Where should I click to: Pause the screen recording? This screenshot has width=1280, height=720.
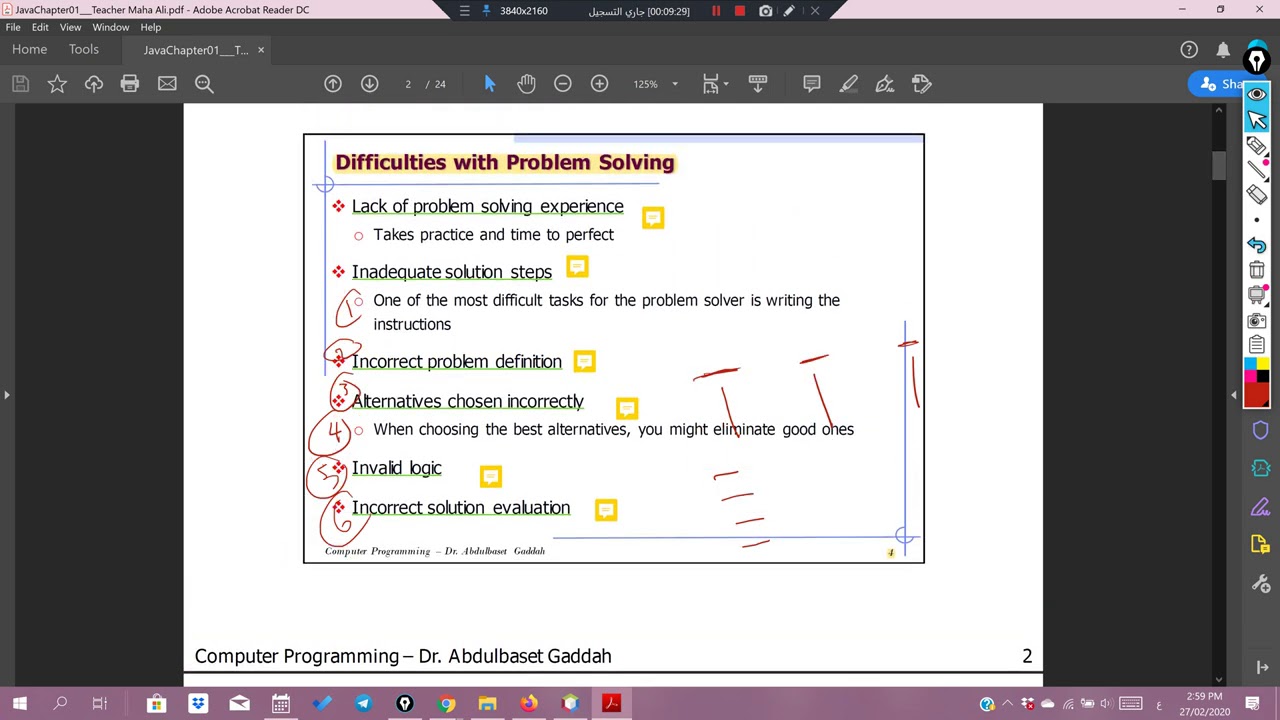(716, 11)
